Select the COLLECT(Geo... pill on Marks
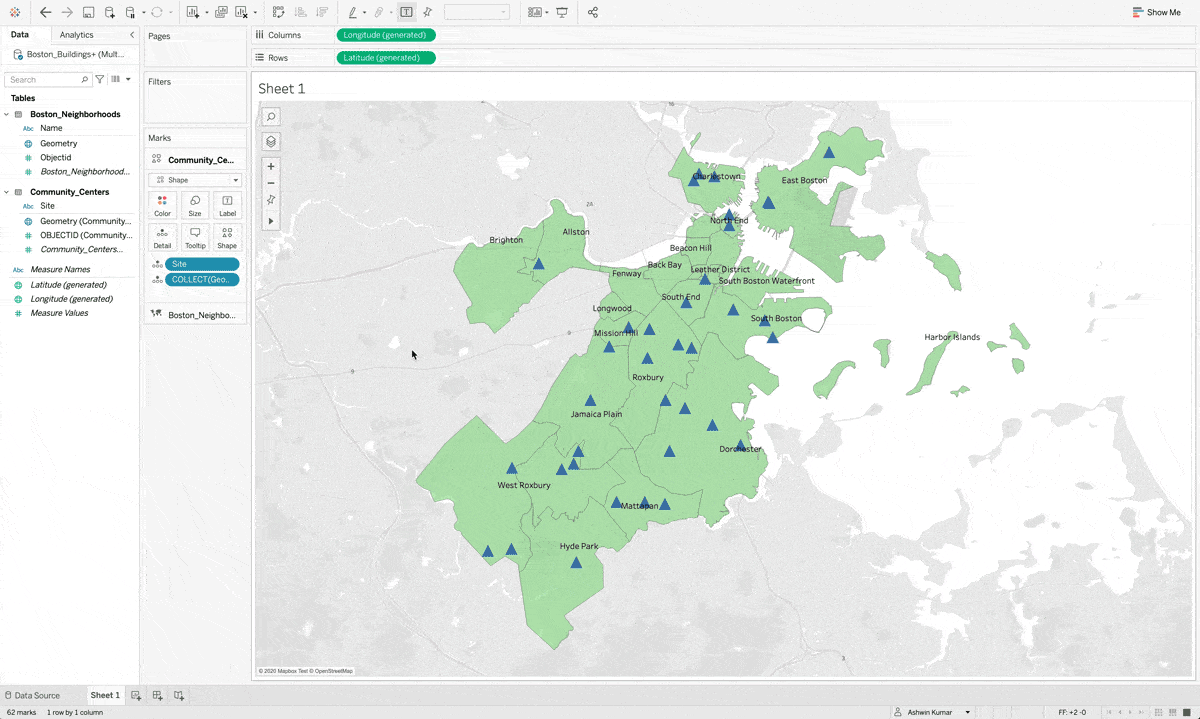Screen dimensions: 1200x719 pyautogui.click(x=203, y=280)
